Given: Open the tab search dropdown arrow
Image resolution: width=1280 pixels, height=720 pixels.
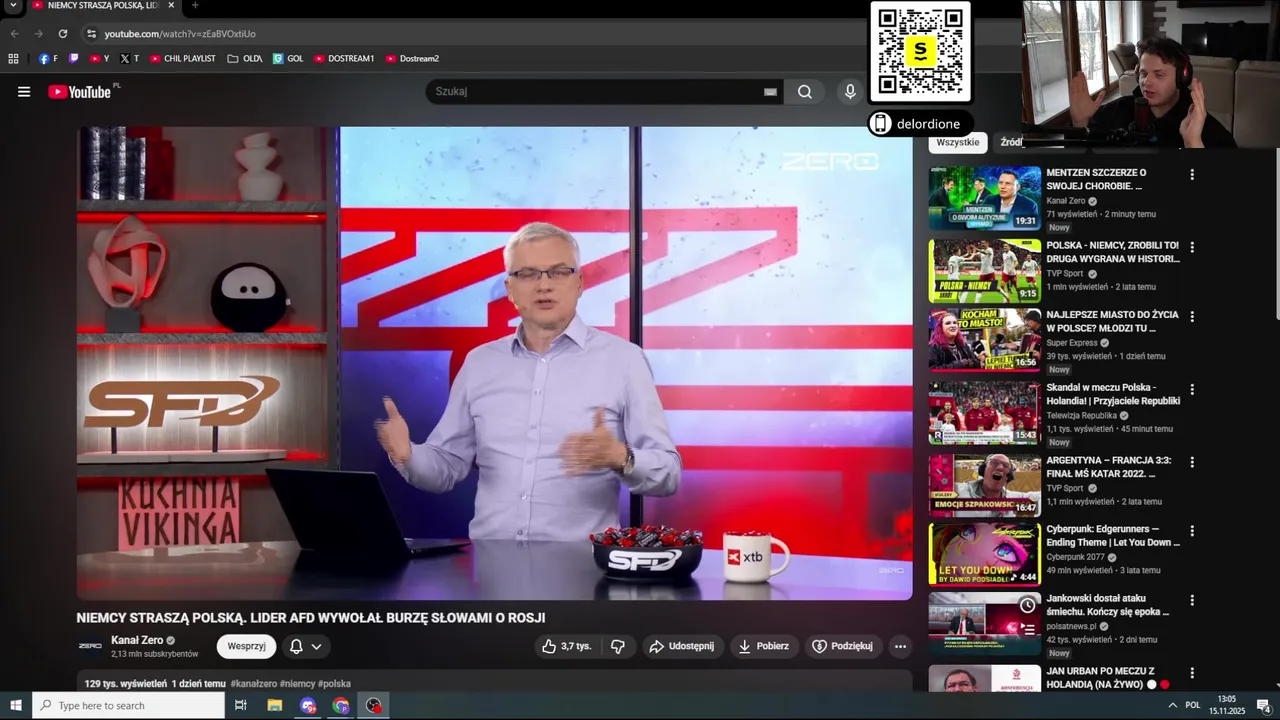Looking at the screenshot, I should (13, 6).
